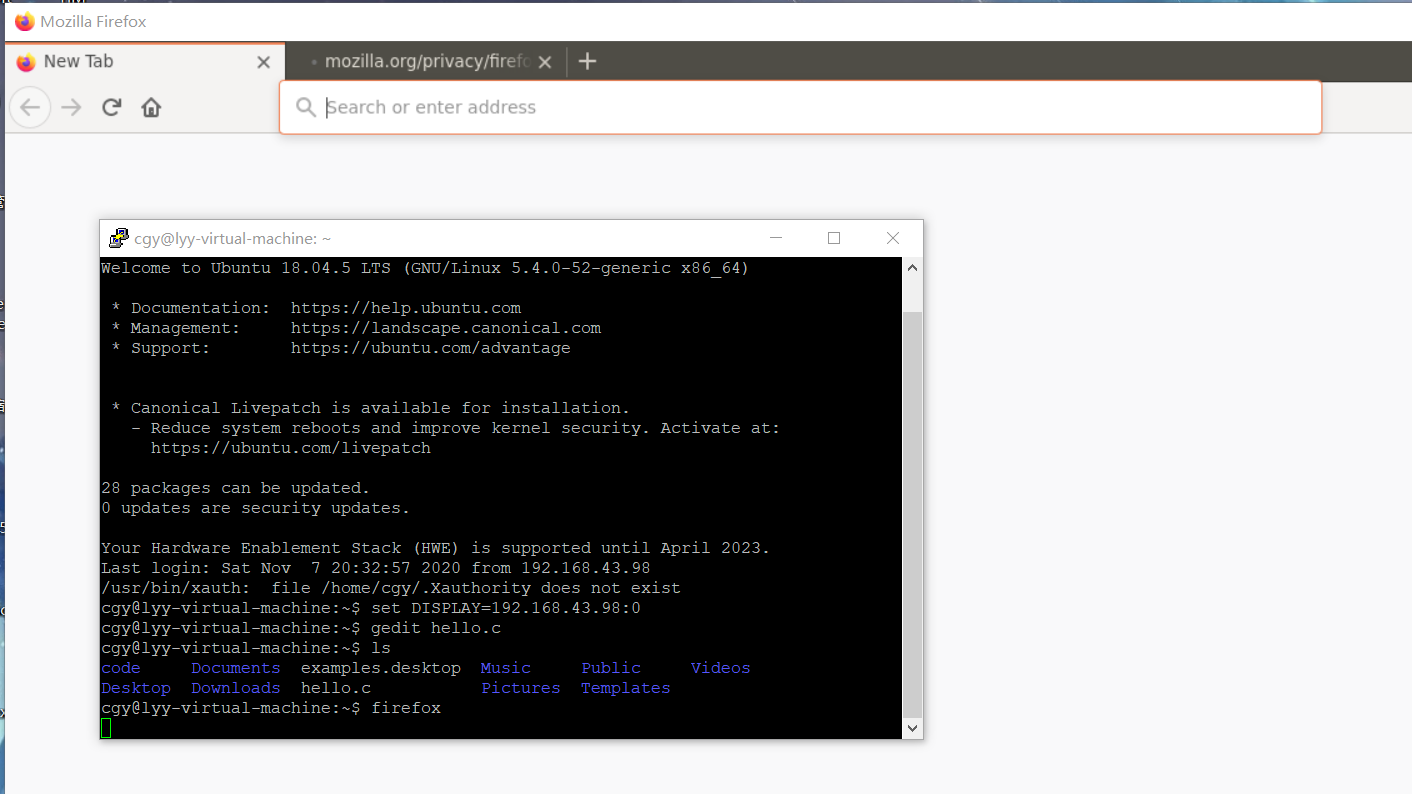Click 'Pictures' directory in ls output
The image size is (1412, 794).
(521, 688)
